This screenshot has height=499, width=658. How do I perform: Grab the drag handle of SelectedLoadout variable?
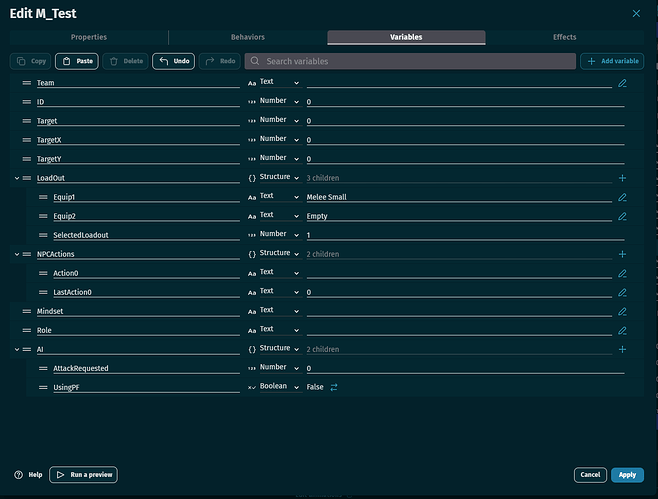click(43, 235)
